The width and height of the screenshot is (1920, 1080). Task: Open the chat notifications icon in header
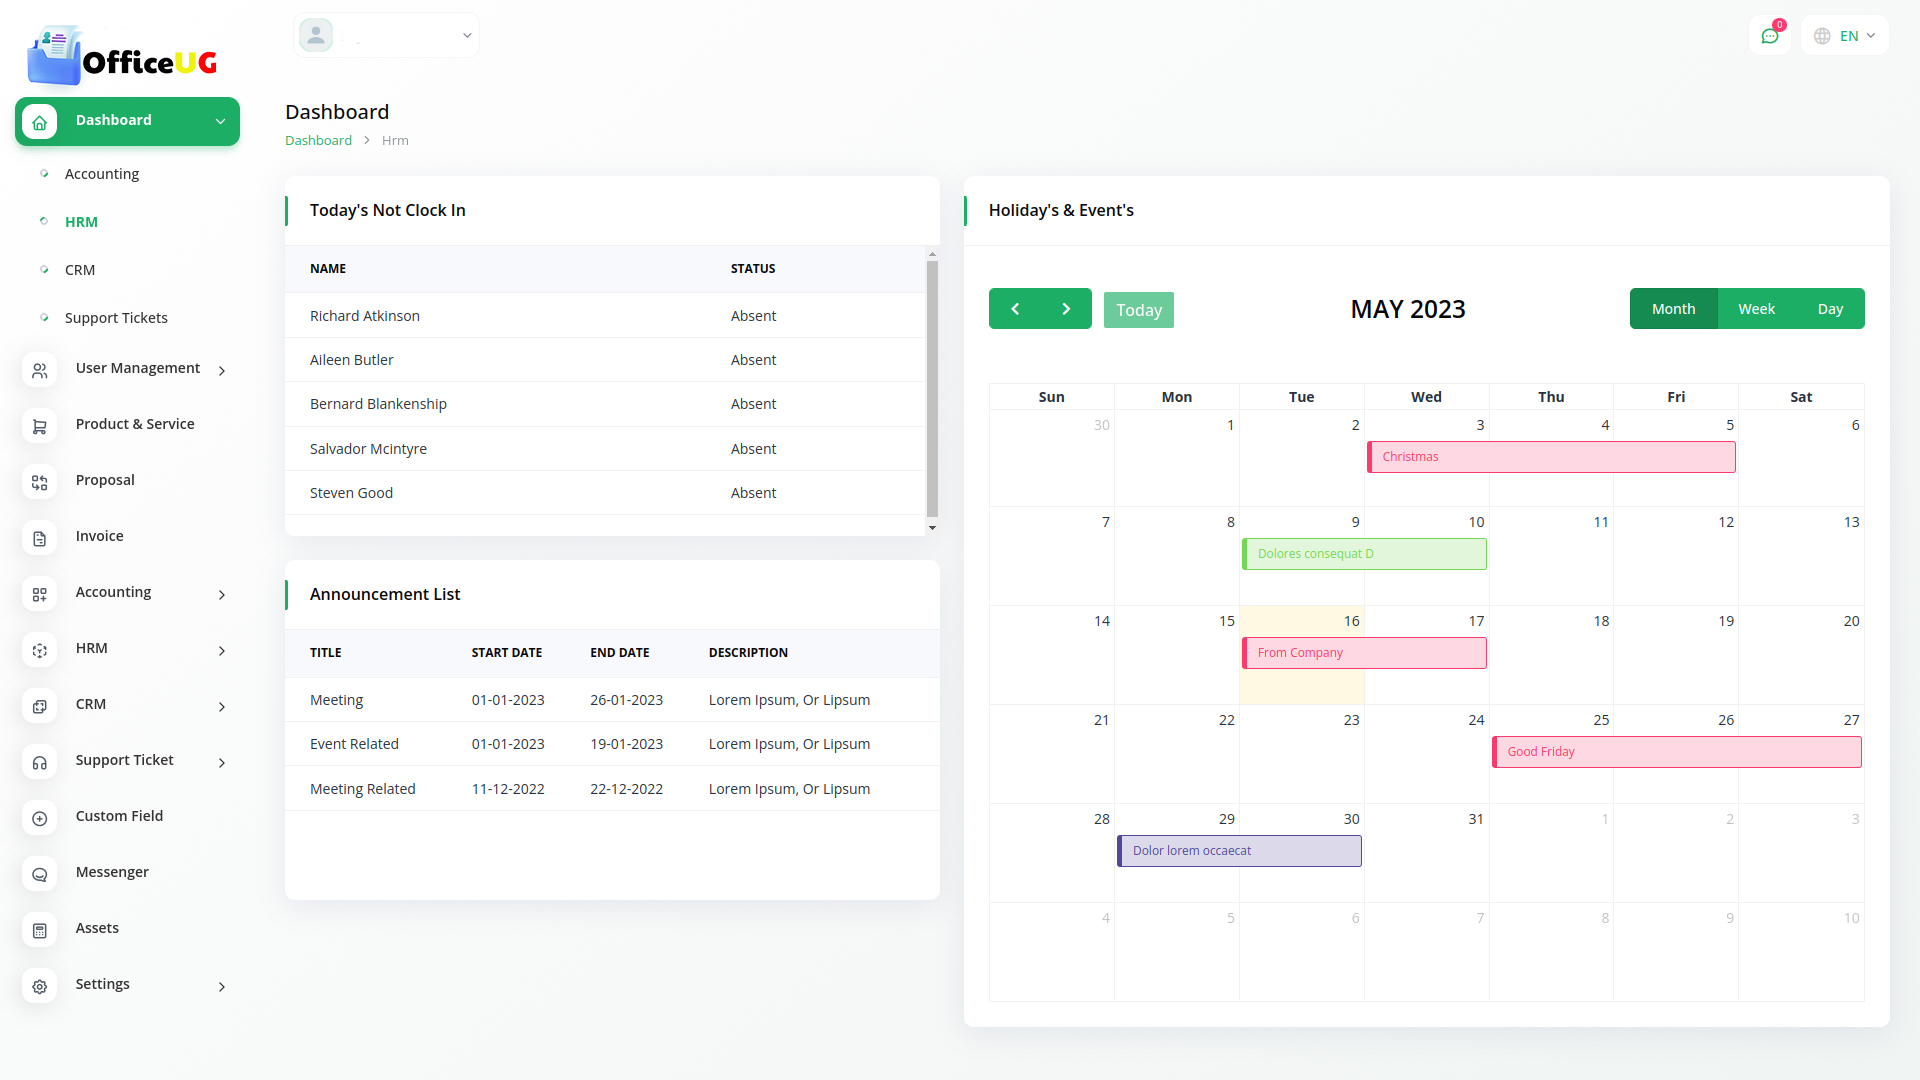point(1770,36)
